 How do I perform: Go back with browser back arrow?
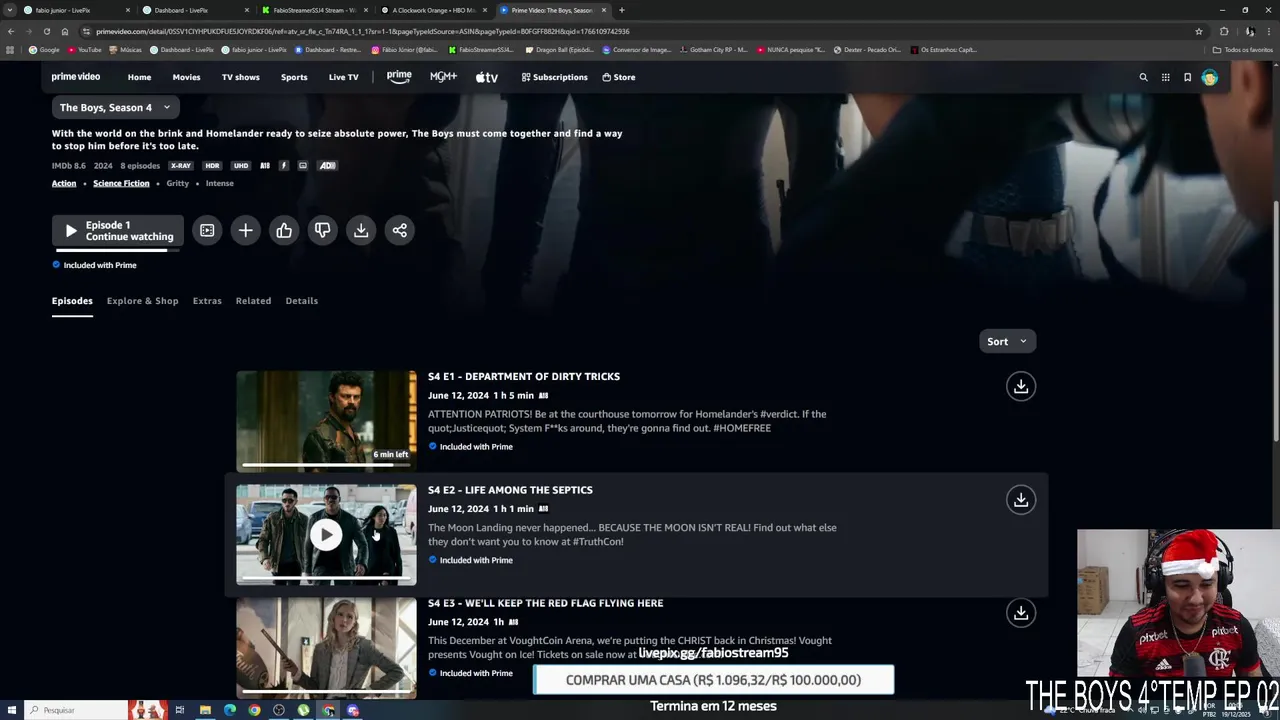11,31
